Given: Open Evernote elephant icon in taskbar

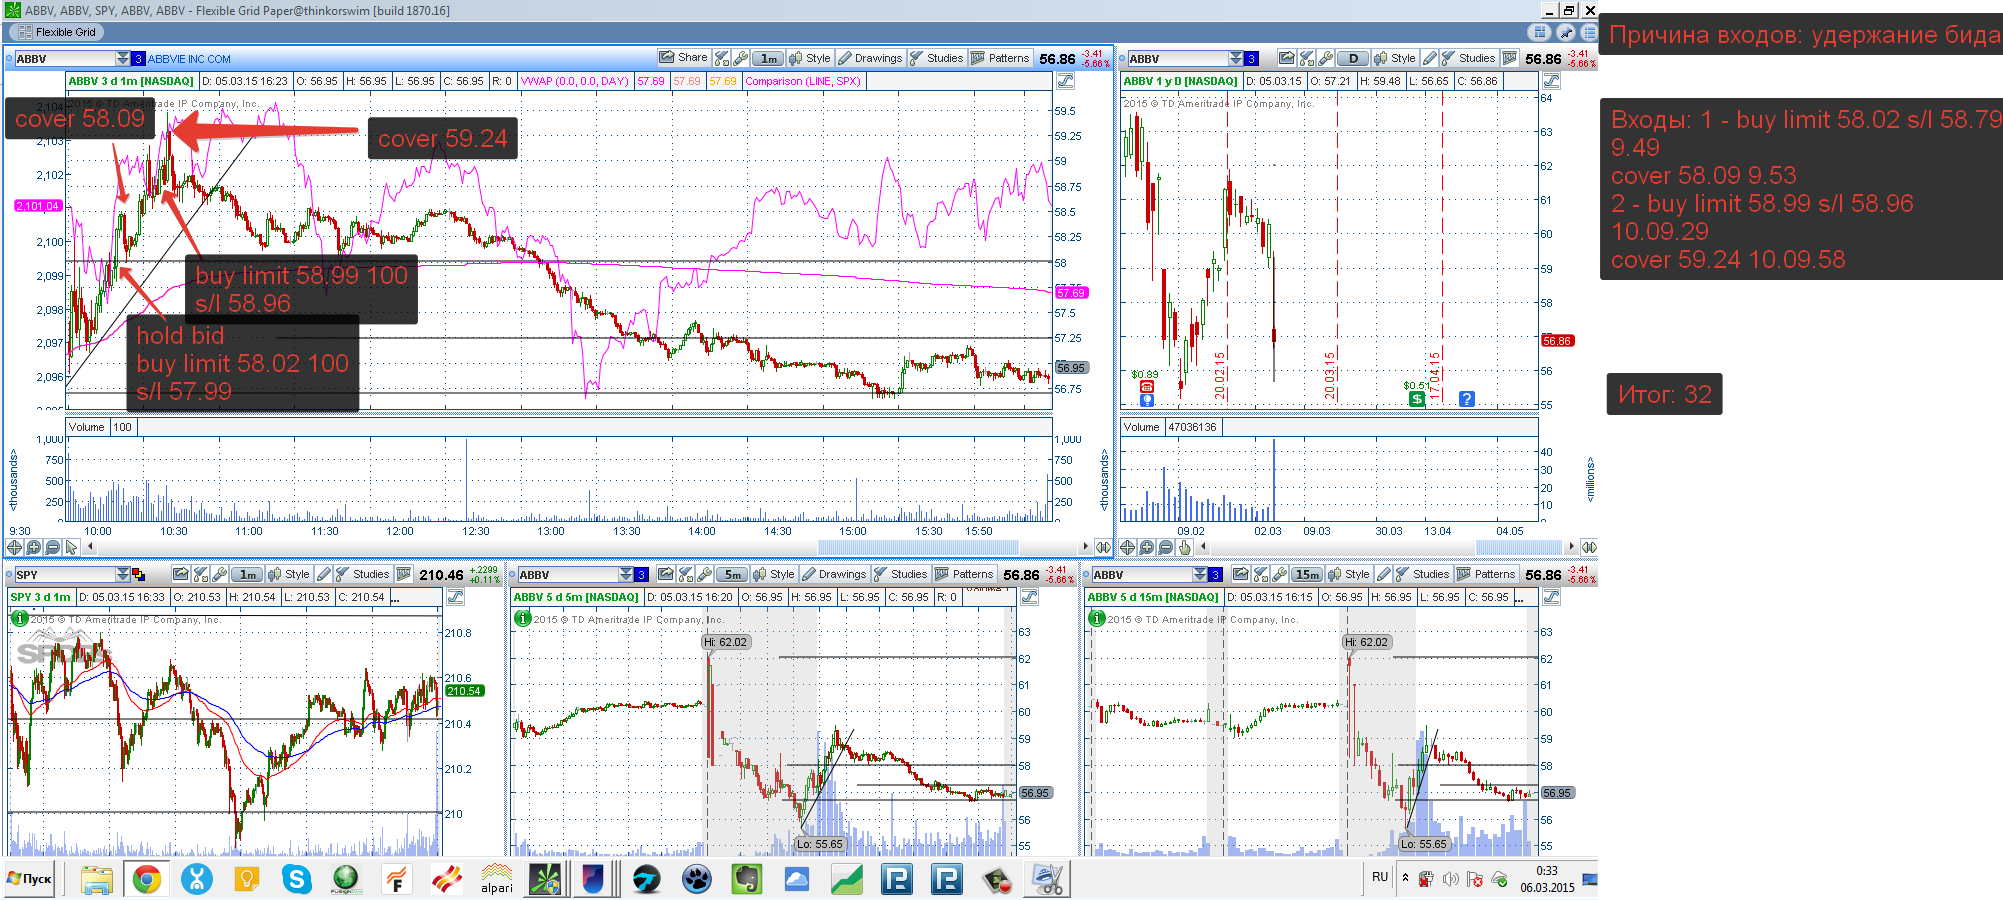Looking at the screenshot, I should pos(746,880).
